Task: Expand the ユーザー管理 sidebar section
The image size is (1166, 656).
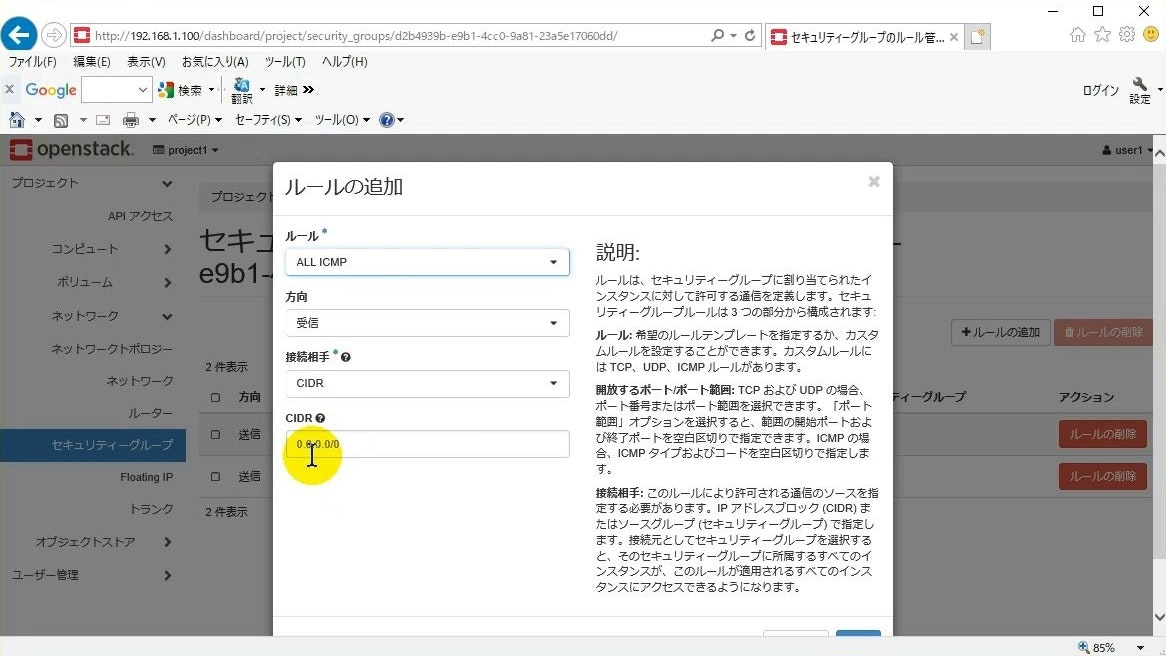Action: 93,574
